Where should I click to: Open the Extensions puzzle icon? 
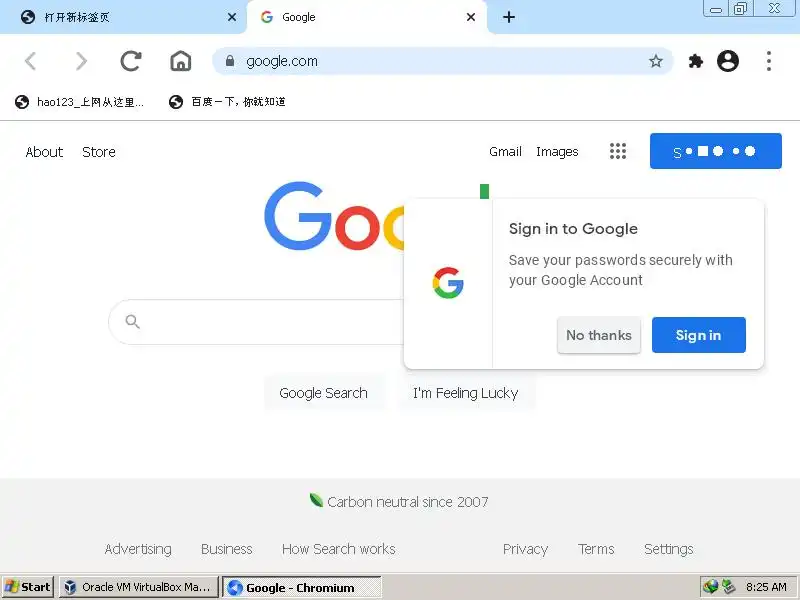click(x=695, y=61)
